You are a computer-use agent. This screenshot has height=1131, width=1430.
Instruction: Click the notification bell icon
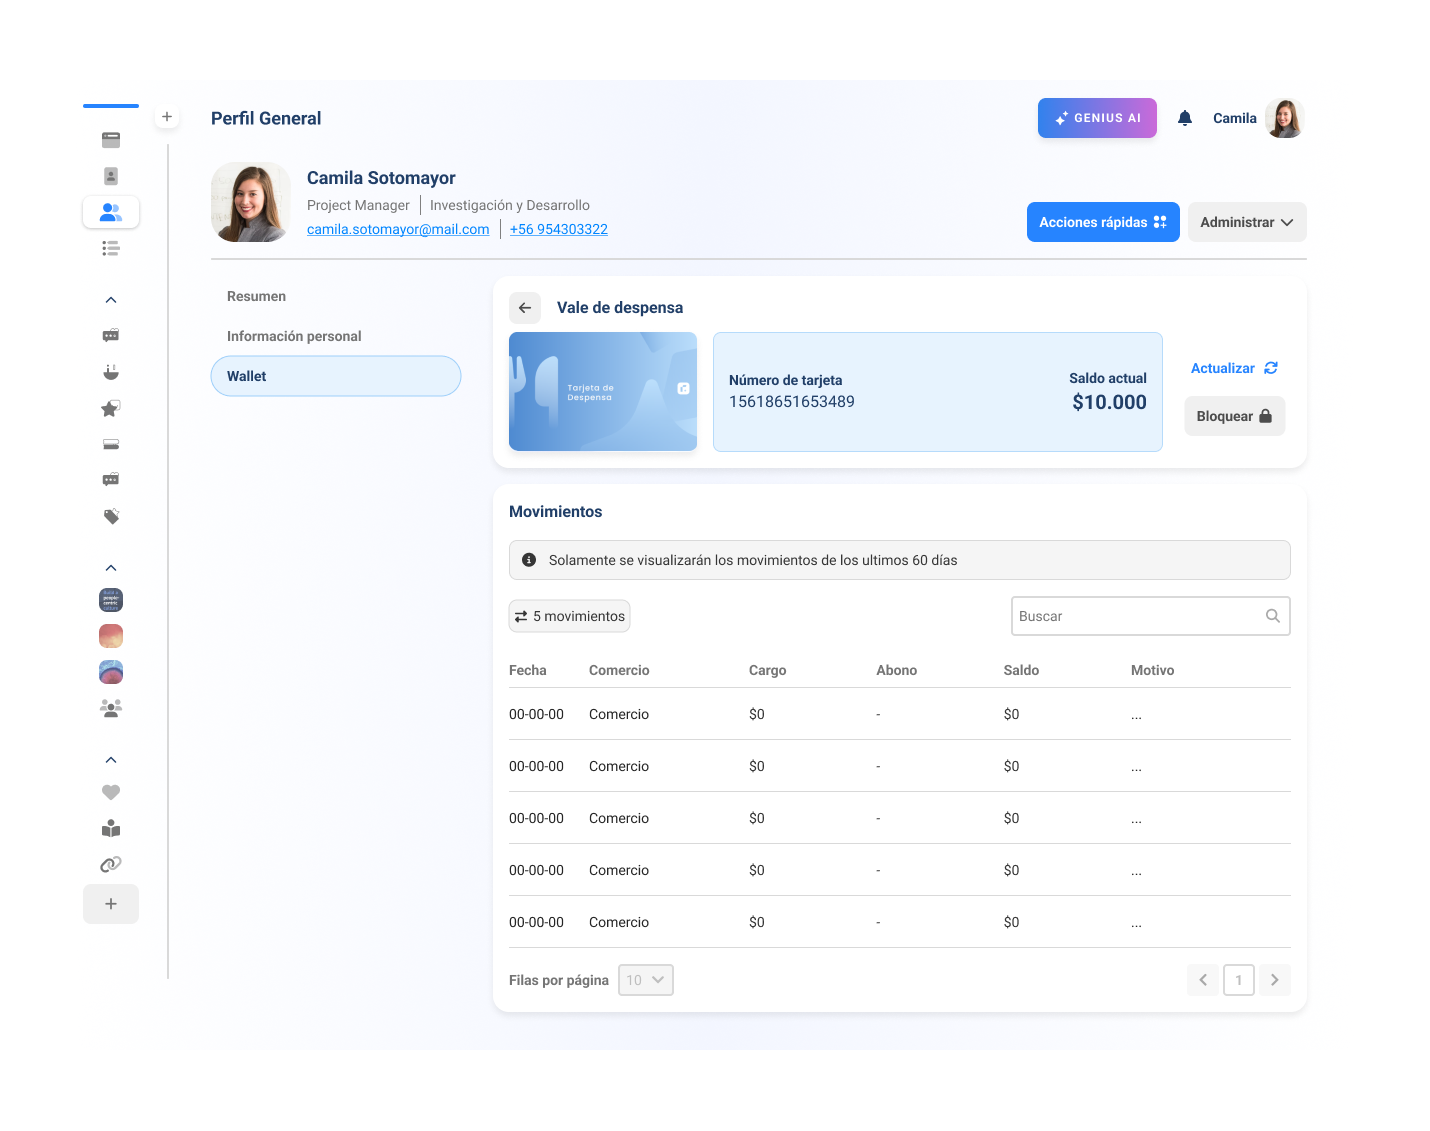[1185, 118]
